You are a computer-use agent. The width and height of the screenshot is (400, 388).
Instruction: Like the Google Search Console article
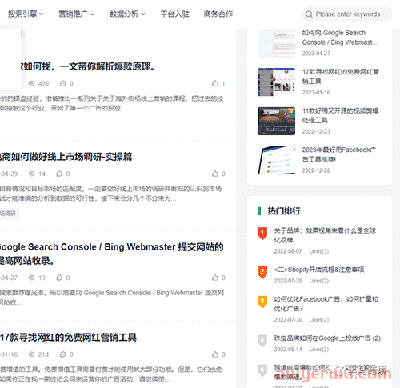tap(215, 277)
